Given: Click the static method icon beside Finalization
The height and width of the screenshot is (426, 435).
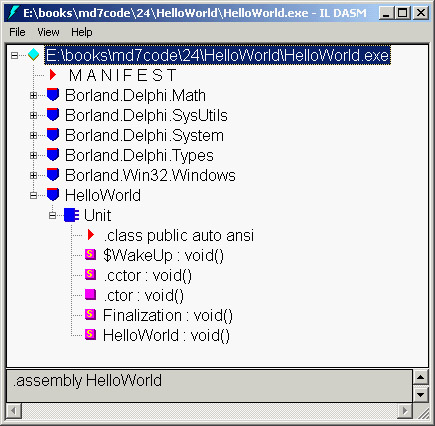Looking at the screenshot, I should tap(90, 315).
